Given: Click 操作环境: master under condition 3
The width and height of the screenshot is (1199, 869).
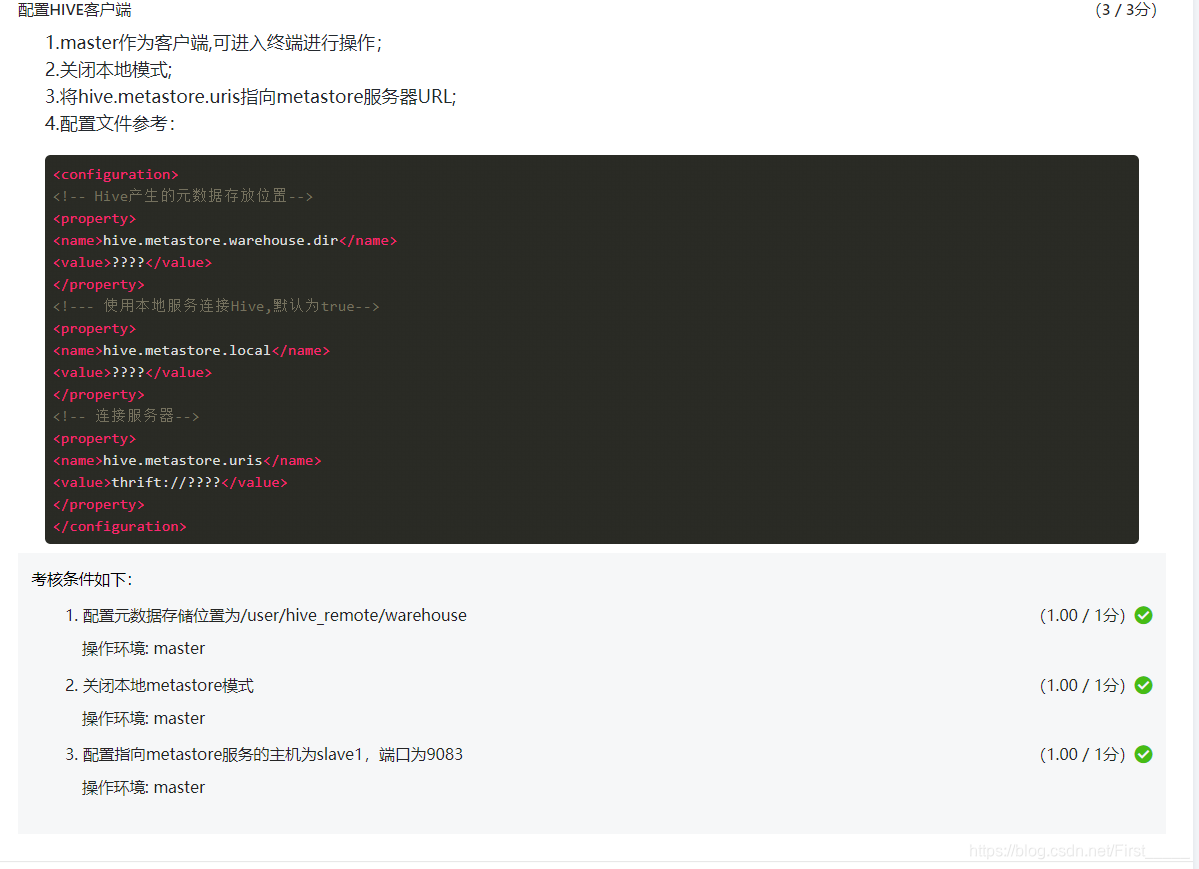Looking at the screenshot, I should point(144,787).
